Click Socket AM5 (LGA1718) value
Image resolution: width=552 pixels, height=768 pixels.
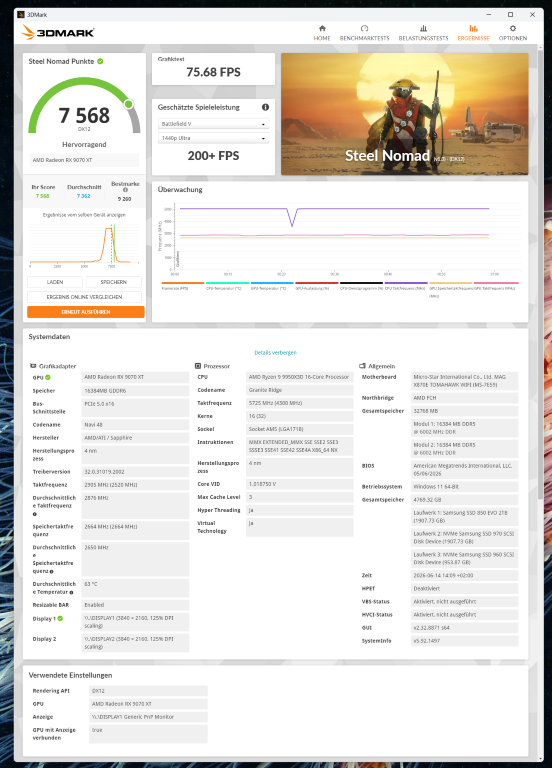click(x=300, y=429)
